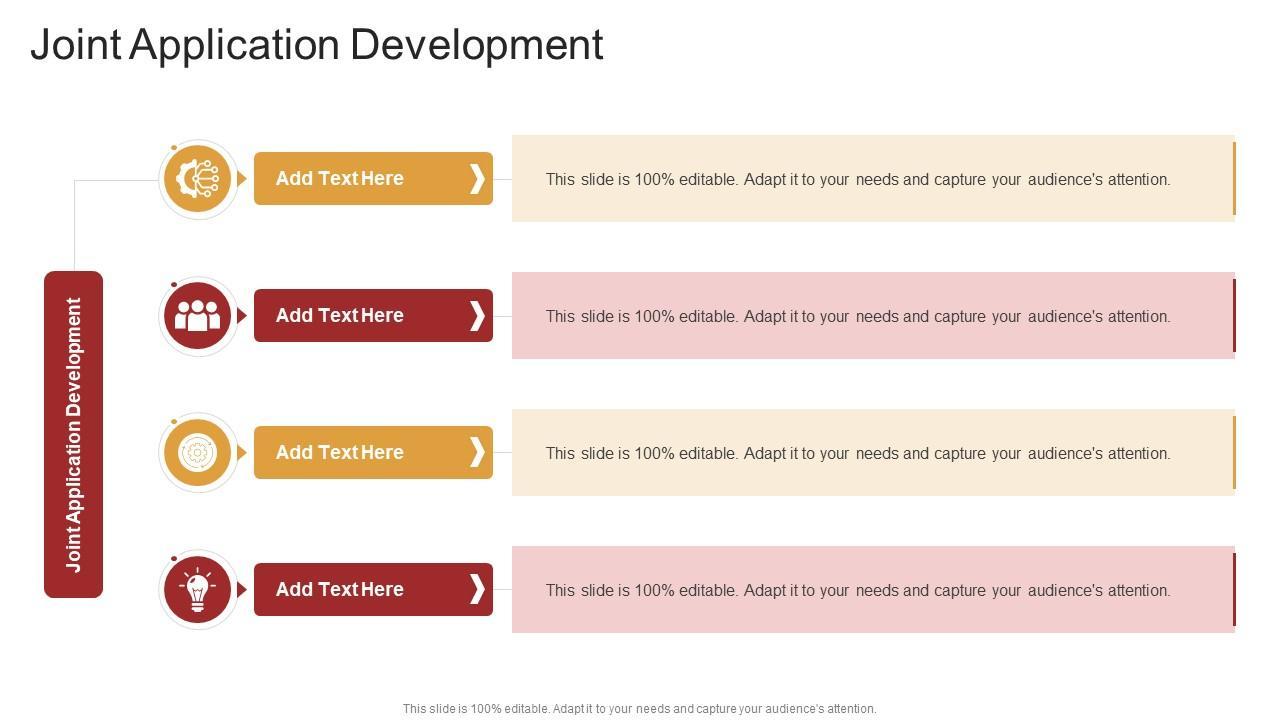The width and height of the screenshot is (1280, 720).
Task: Click the small red triangle beside the people group icon
Action: click(x=242, y=316)
